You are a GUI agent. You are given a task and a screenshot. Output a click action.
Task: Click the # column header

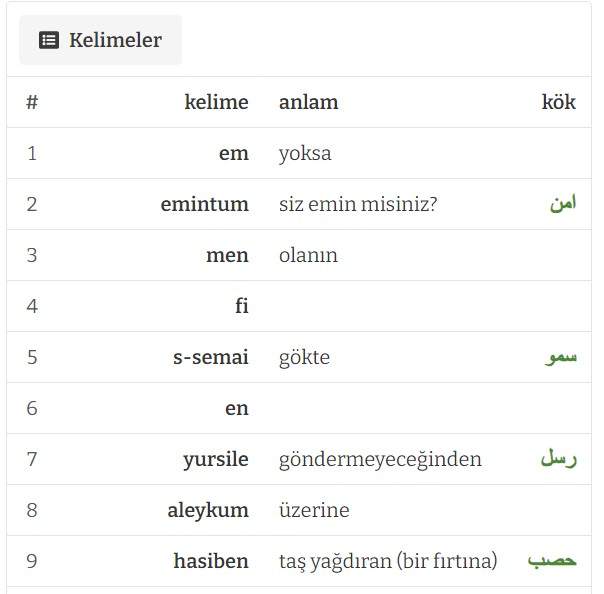click(x=32, y=102)
